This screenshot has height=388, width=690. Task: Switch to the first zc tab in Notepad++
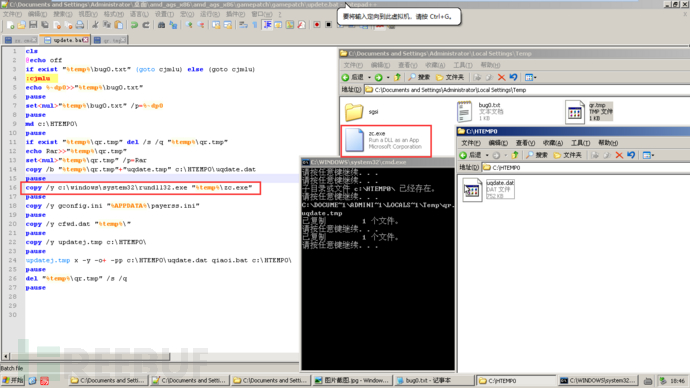[x=21, y=40]
